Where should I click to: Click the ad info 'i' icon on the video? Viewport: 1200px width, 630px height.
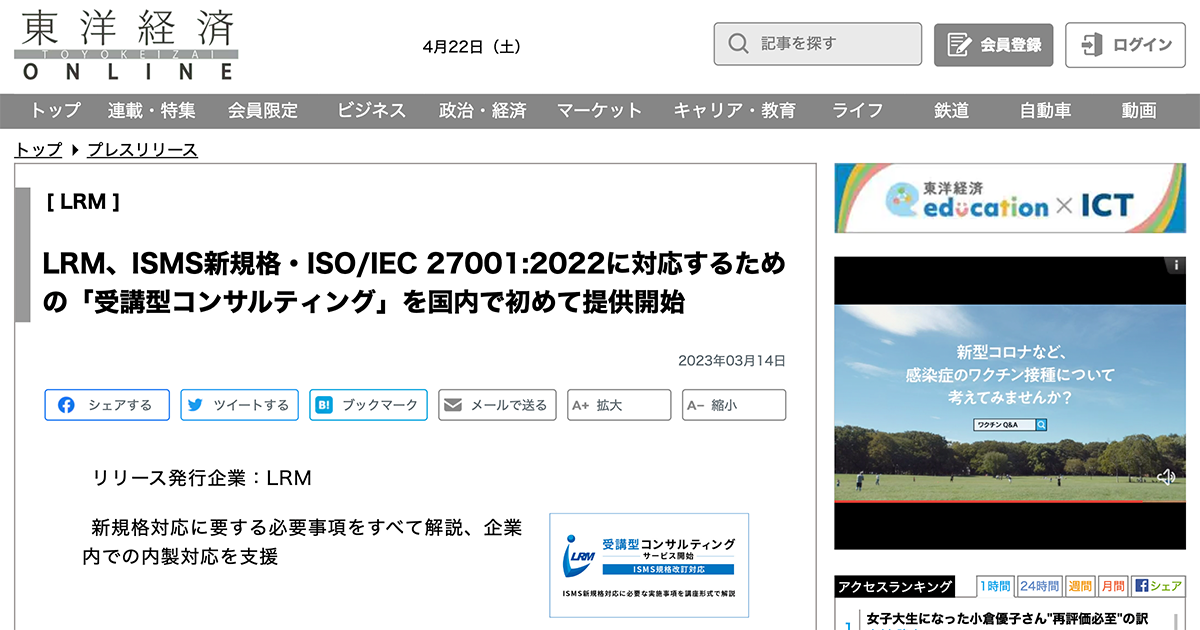point(1177,266)
